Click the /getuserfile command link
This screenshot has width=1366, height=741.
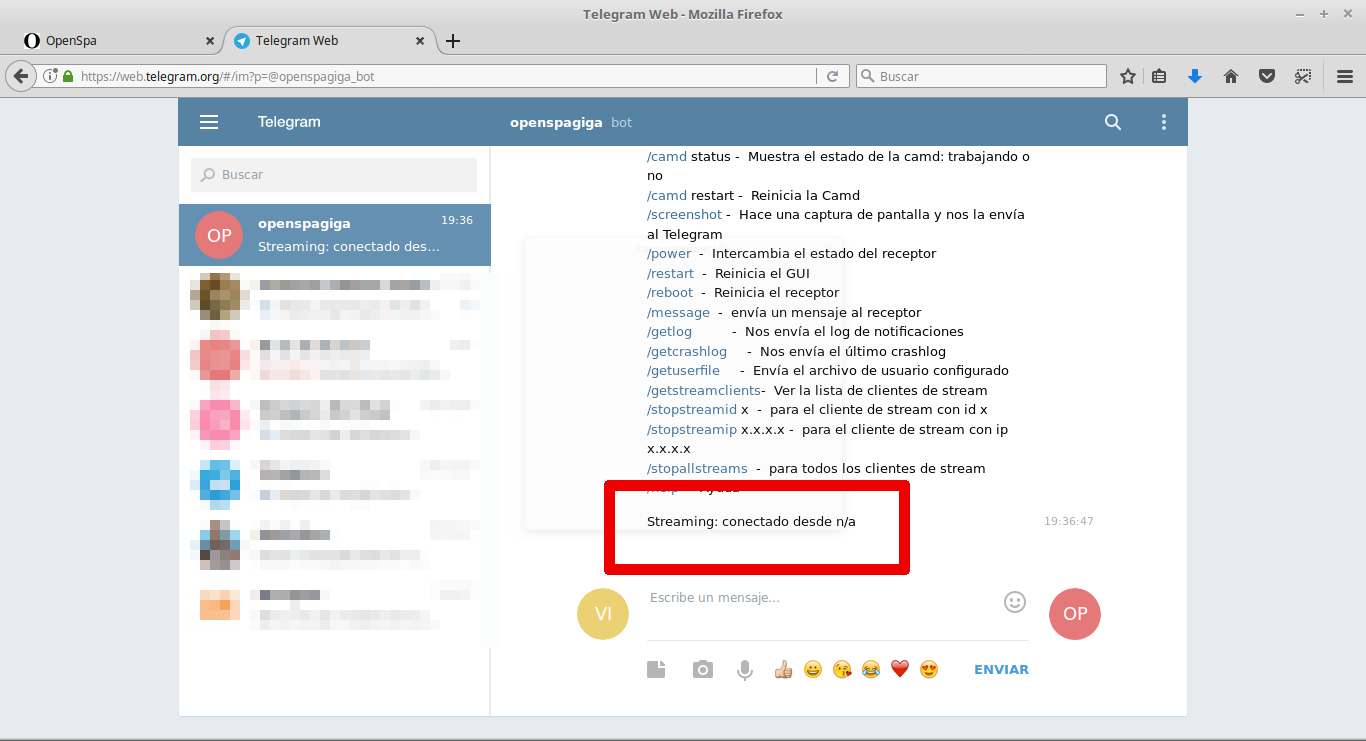(x=683, y=371)
